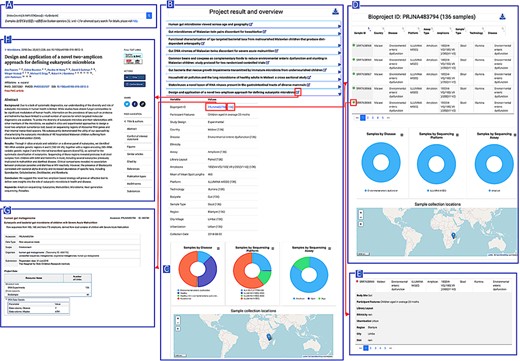
Task: Open the 'Samples by Disease' chart menu in panel C
Action: click(218, 248)
